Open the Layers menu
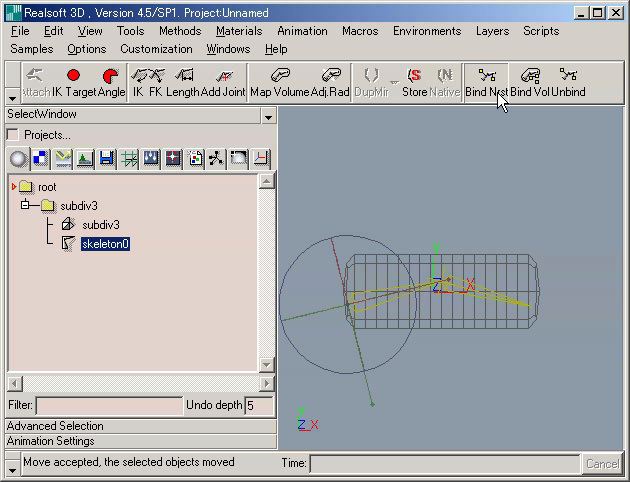The height and width of the screenshot is (482, 630). coord(492,31)
